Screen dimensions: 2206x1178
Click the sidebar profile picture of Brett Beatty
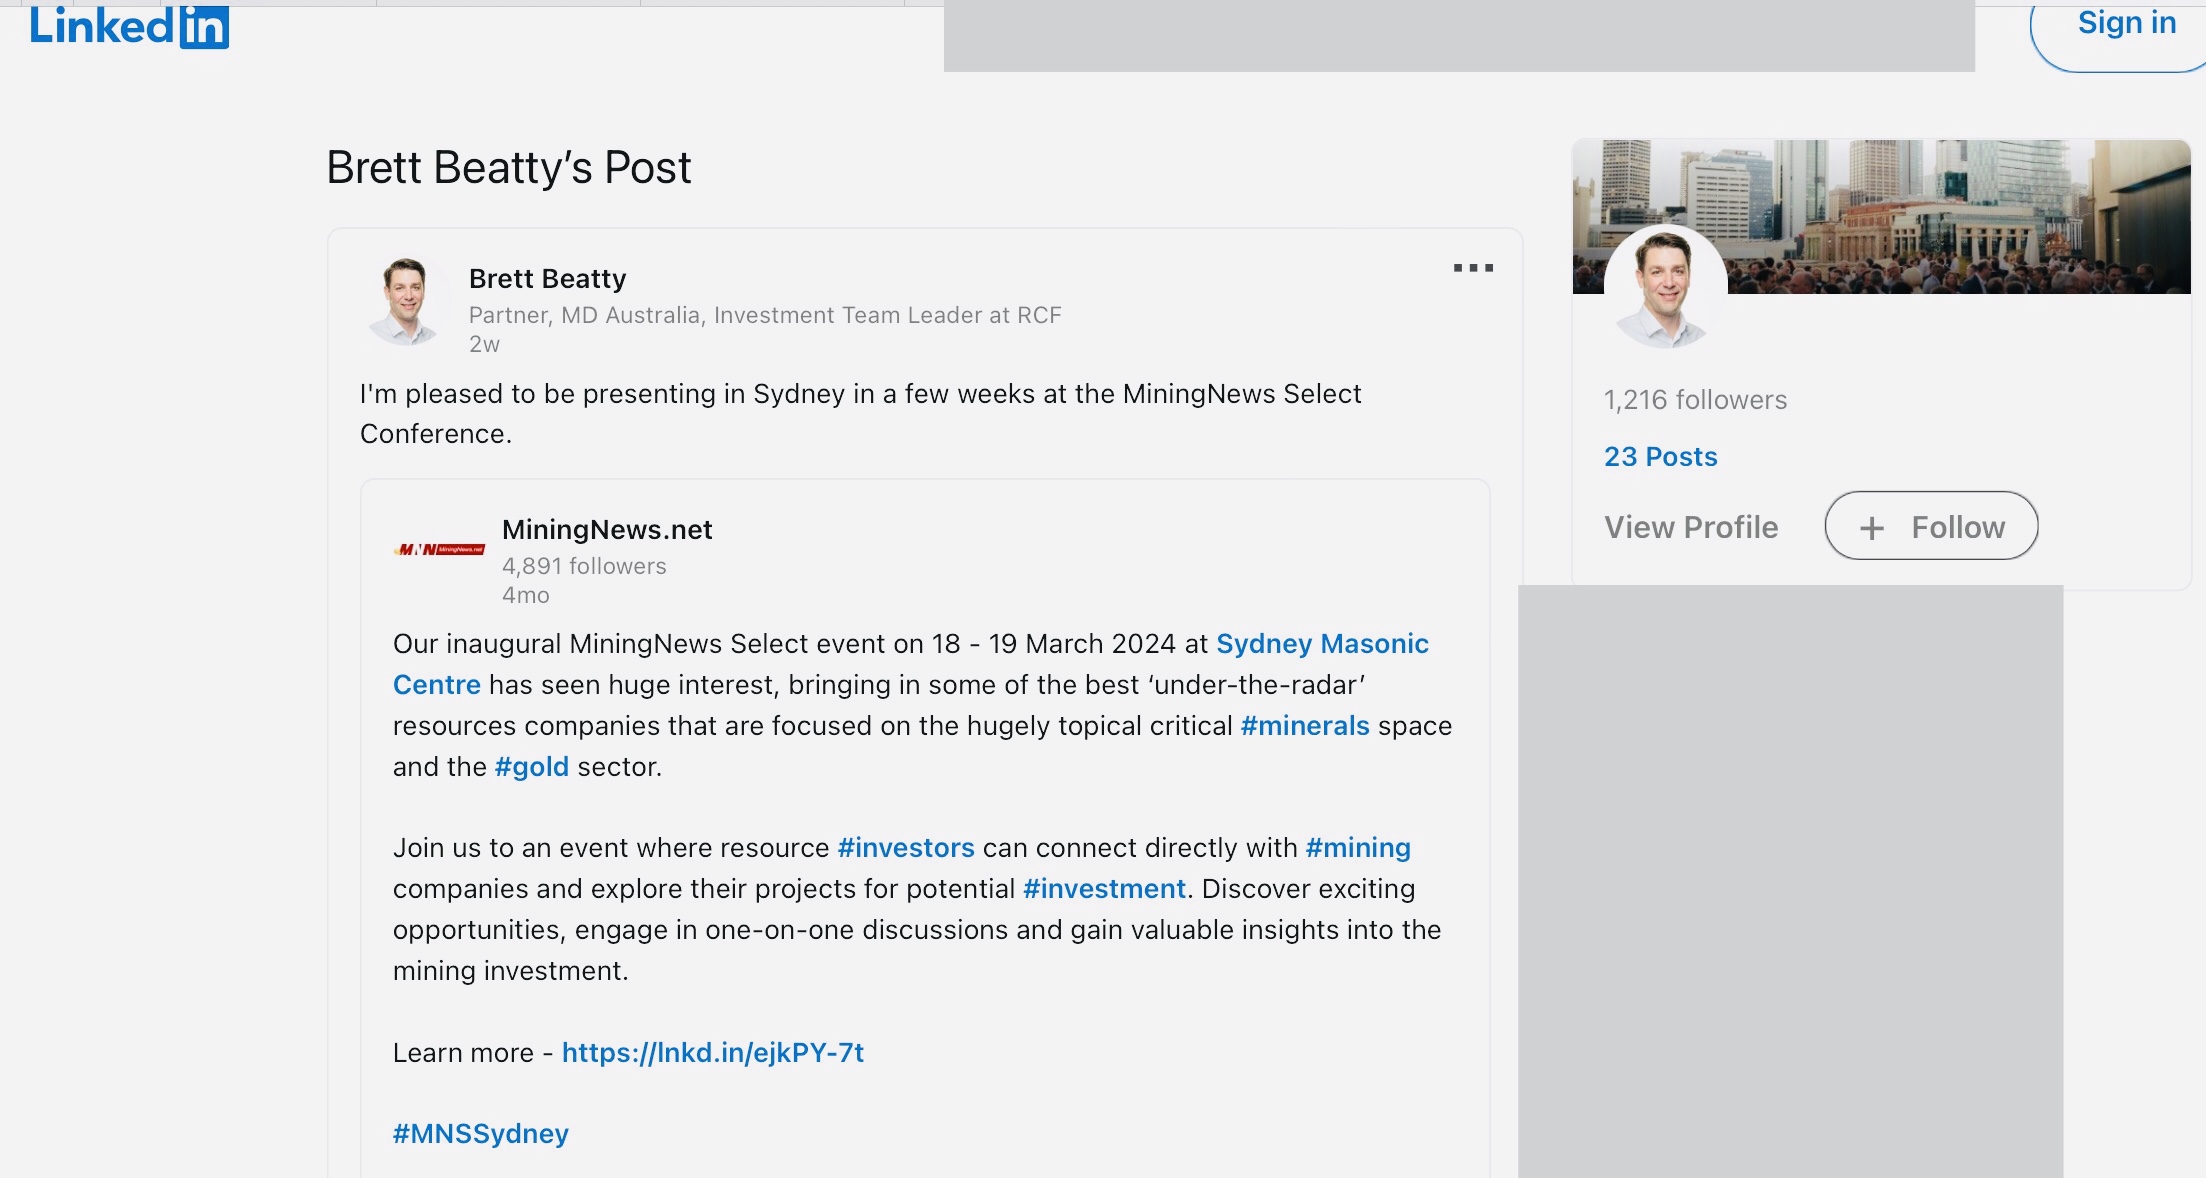click(1665, 287)
